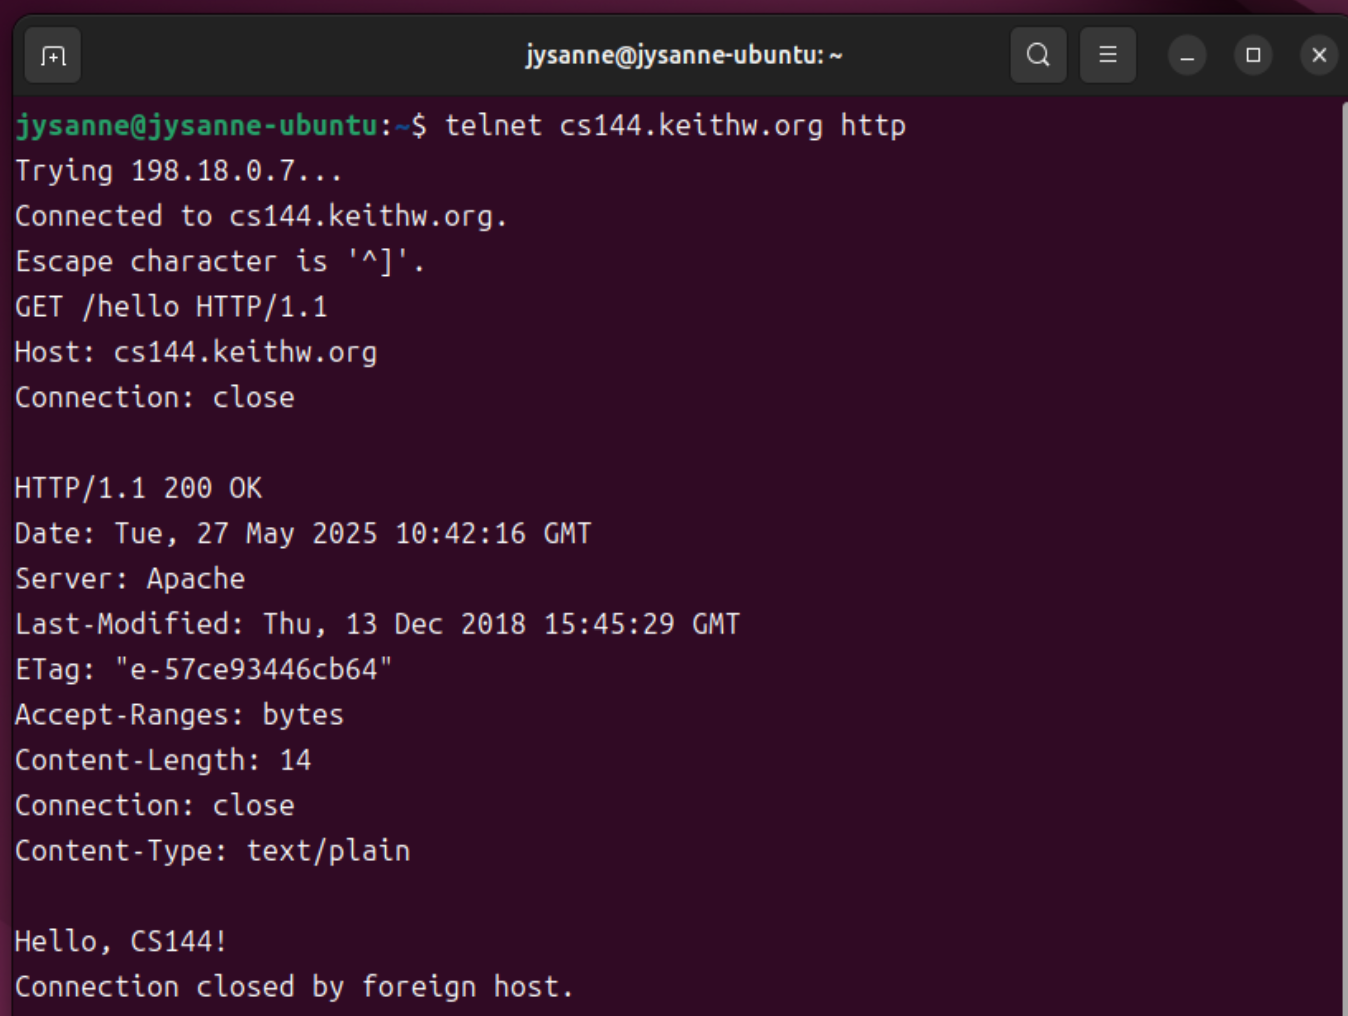Open the terminal search tool

pos(1038,55)
